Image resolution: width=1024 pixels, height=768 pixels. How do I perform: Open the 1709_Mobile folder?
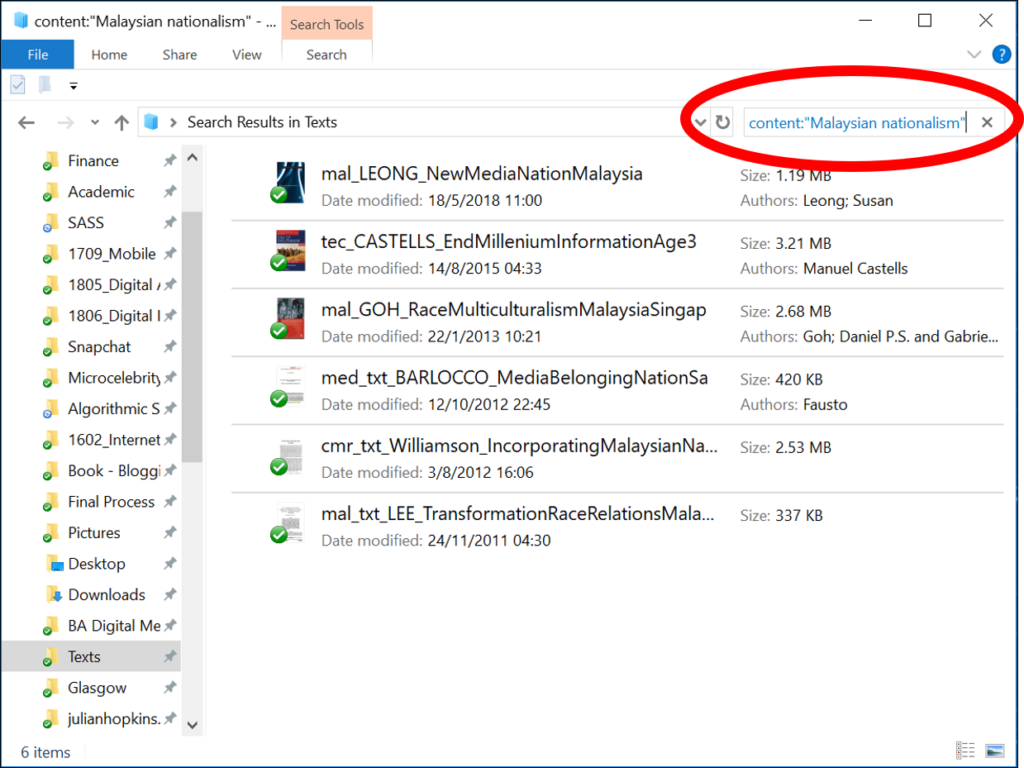point(112,253)
